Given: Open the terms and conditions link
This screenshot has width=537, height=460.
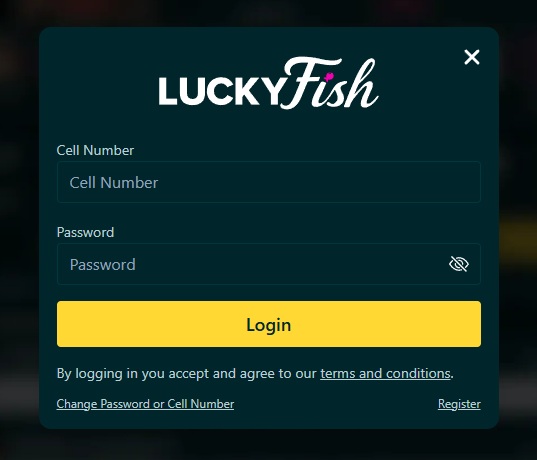Looking at the screenshot, I should (x=385, y=373).
